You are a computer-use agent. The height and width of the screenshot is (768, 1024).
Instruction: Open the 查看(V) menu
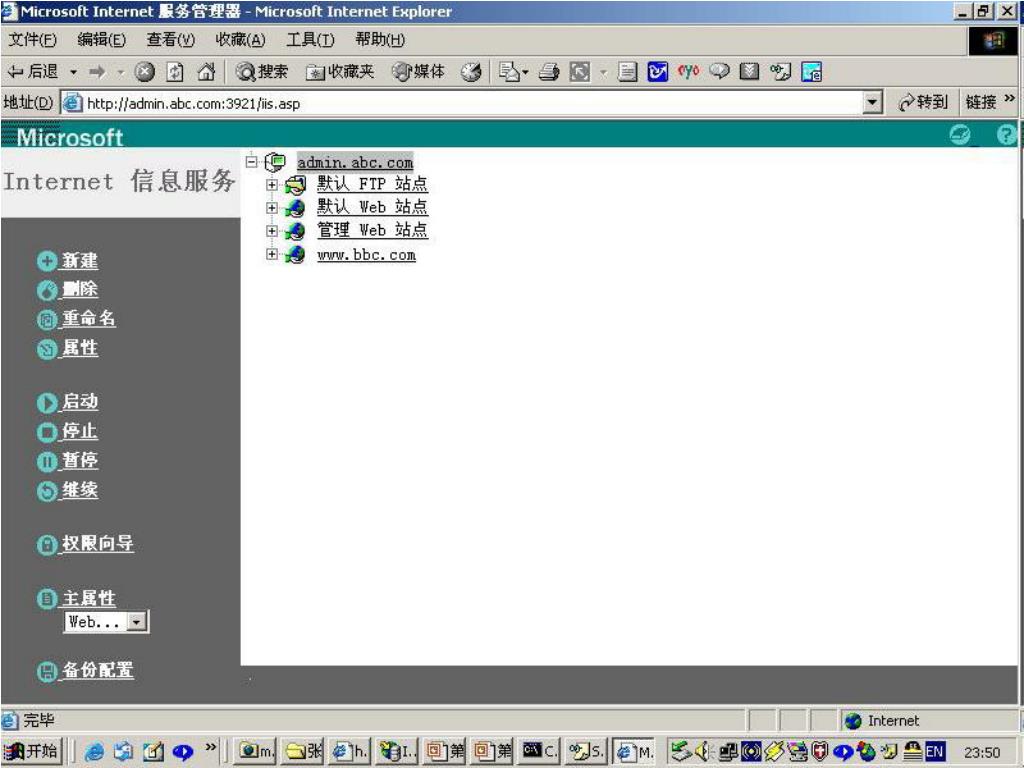click(170, 40)
